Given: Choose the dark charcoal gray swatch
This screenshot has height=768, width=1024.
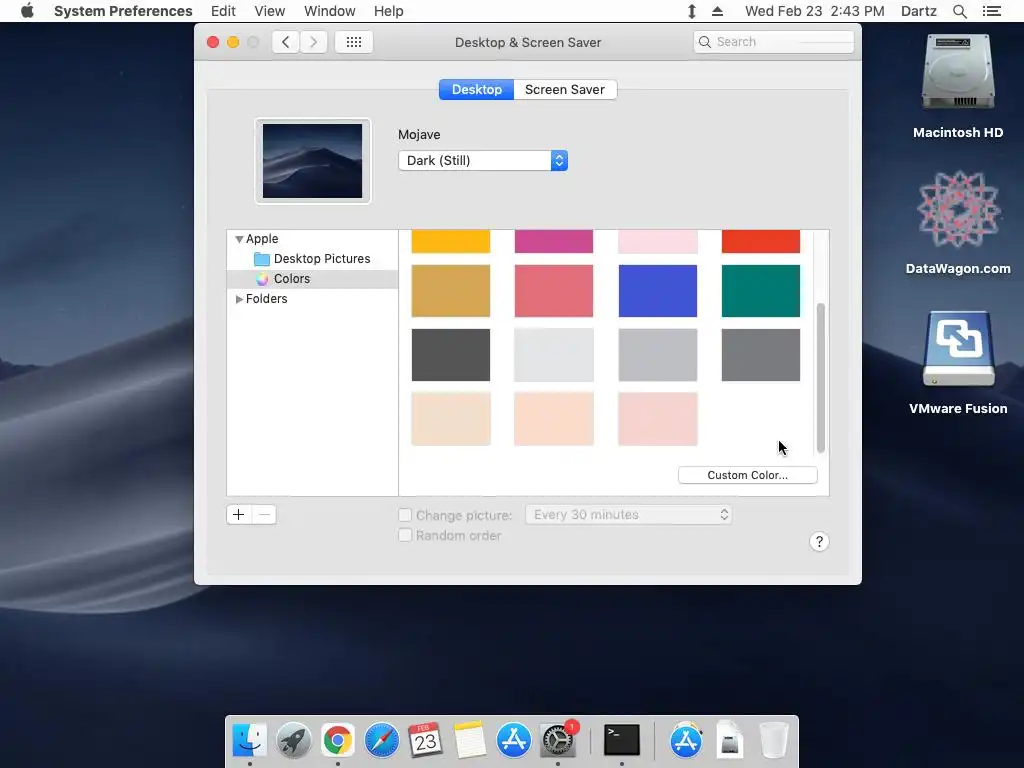Looking at the screenshot, I should coord(451,355).
